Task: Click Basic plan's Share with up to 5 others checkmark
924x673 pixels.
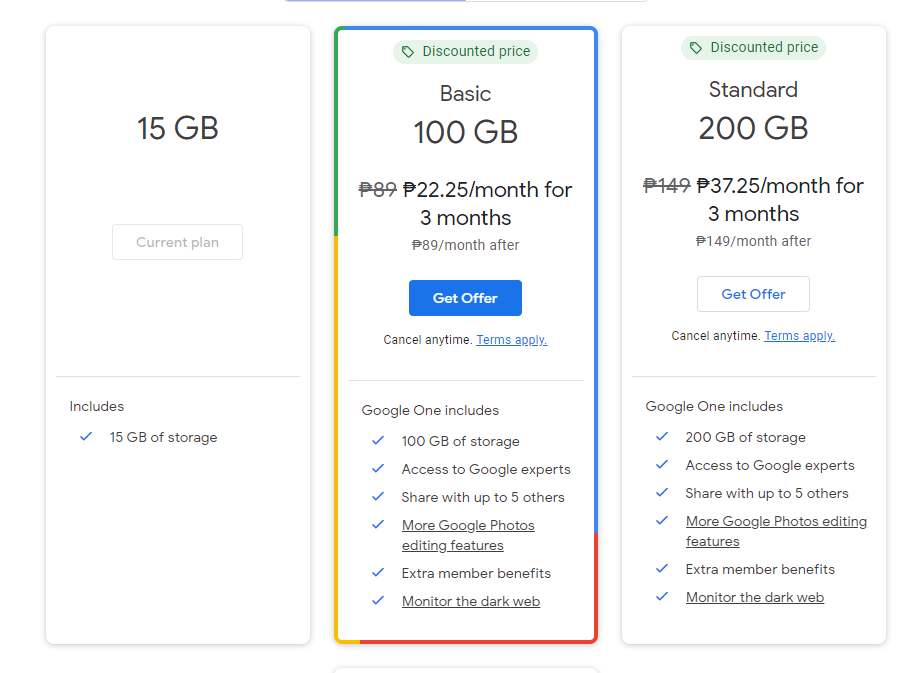Action: click(378, 497)
